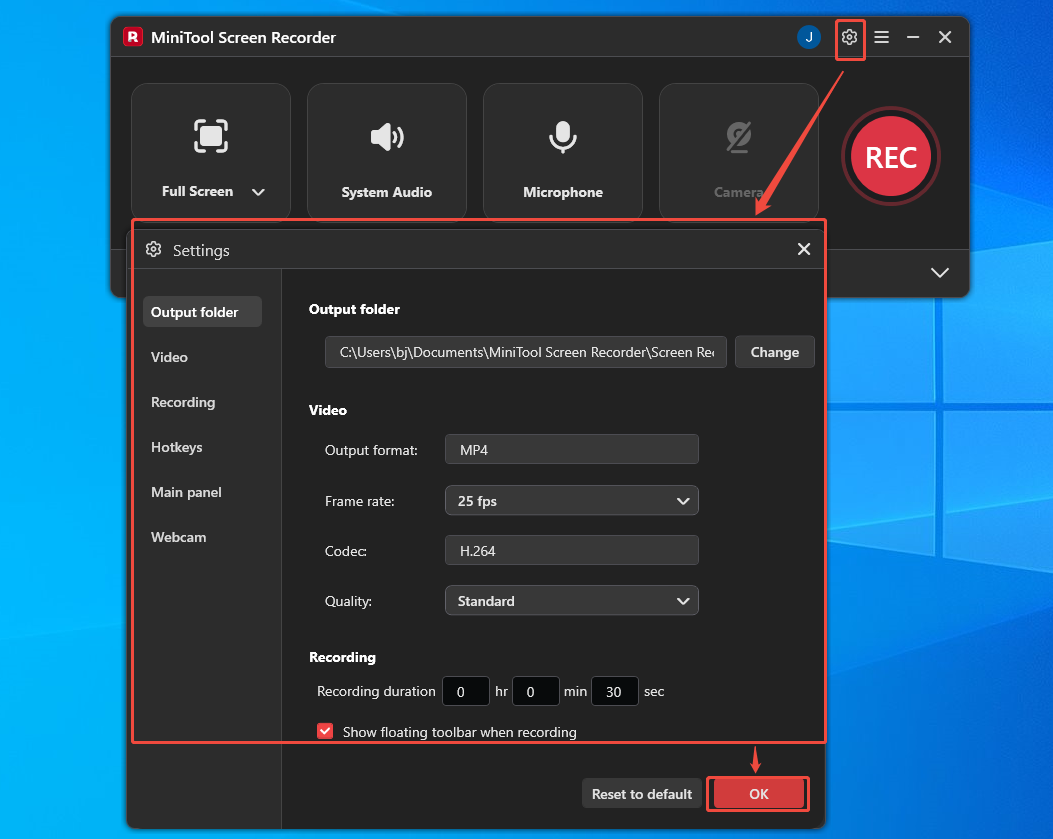Start recording with the REC button
This screenshot has width=1053, height=839.
click(890, 157)
